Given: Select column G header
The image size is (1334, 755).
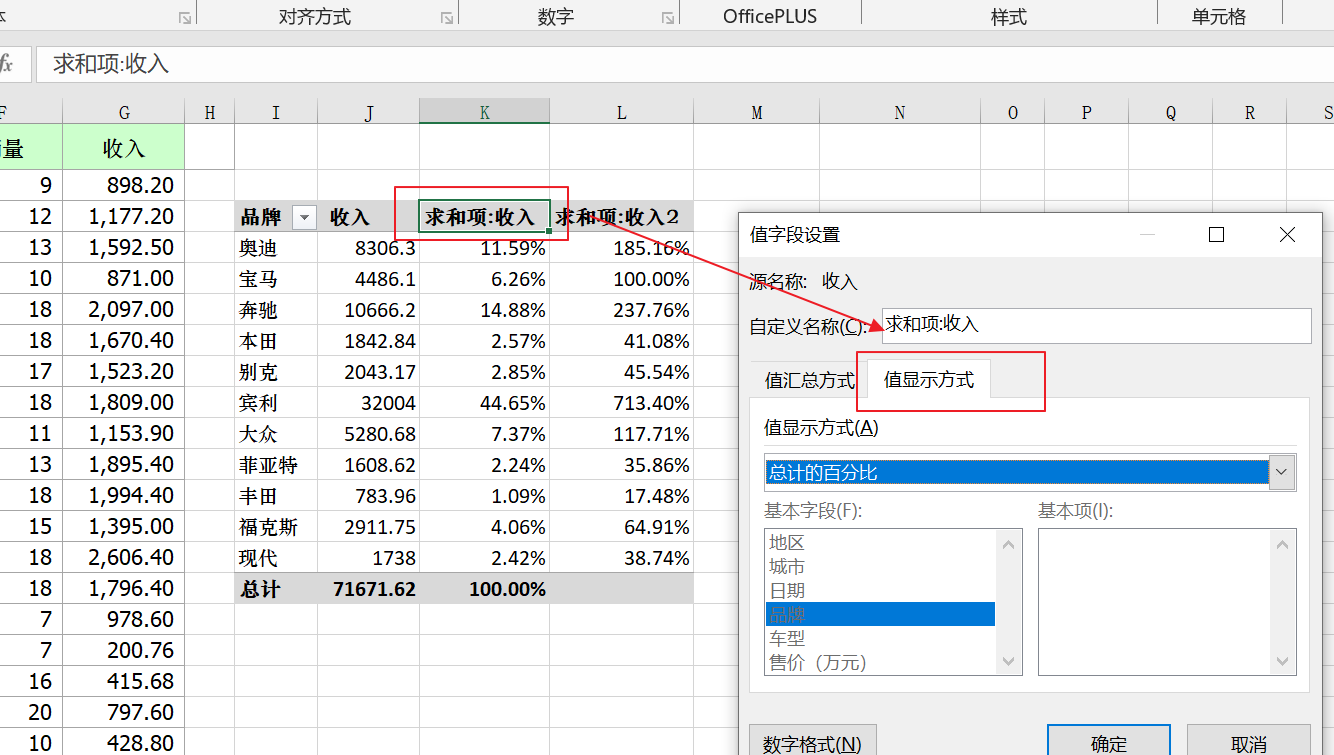Looking at the screenshot, I should (124, 112).
